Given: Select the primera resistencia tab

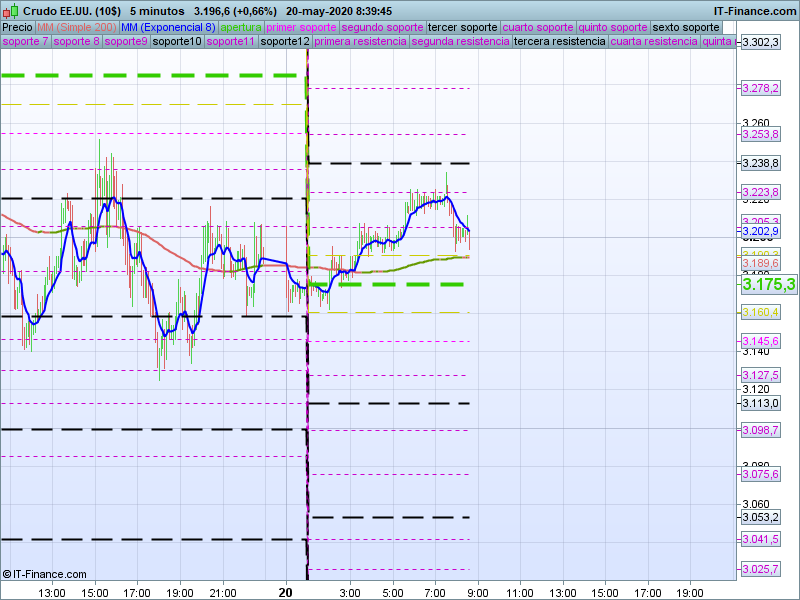Looking at the screenshot, I should pos(360,42).
